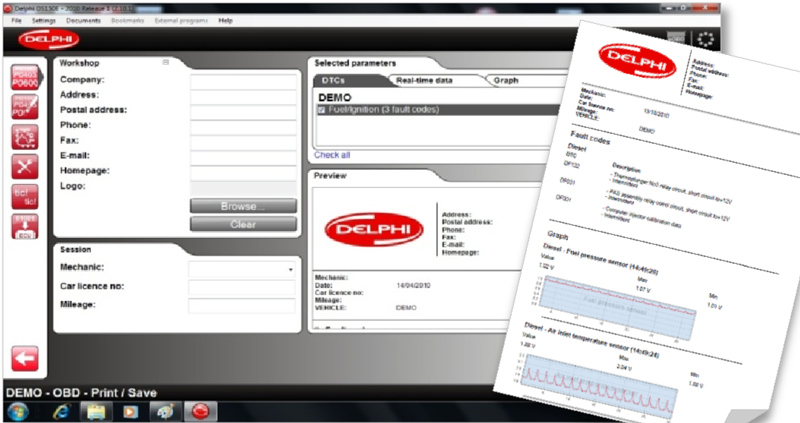Viewport: 800px width, 423px height.
Task: Click the E-mail input field
Action: [x=243, y=158]
